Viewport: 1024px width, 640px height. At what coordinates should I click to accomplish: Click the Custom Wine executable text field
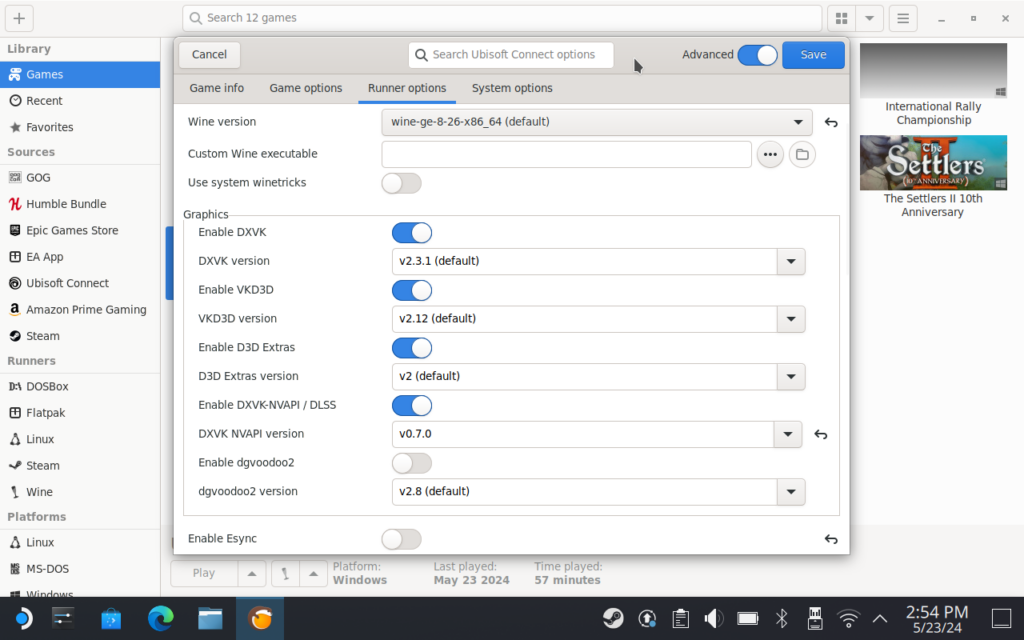pos(566,155)
